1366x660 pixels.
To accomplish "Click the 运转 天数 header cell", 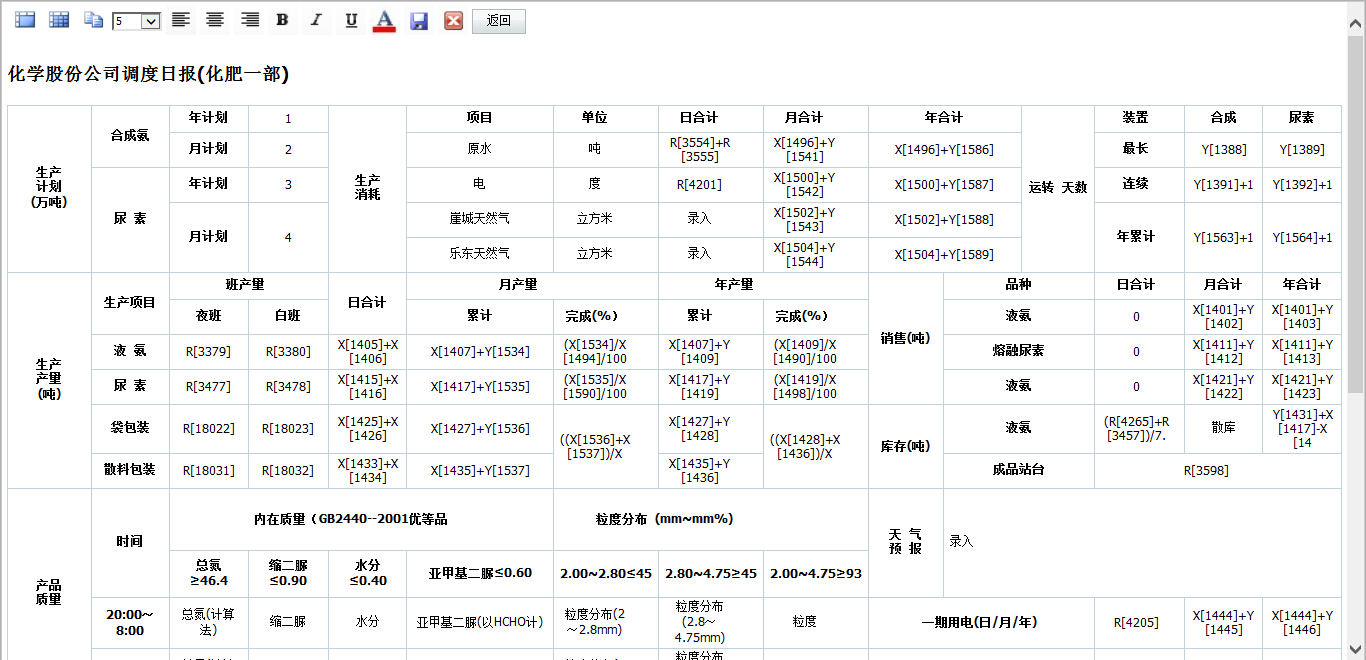I will click(x=1057, y=188).
